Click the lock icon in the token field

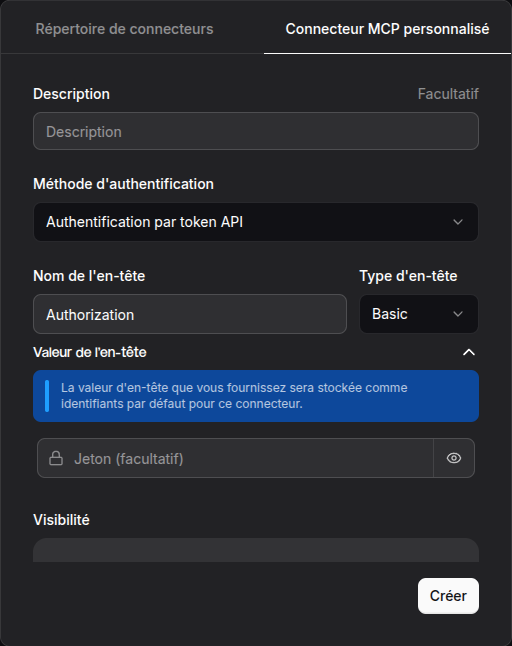[x=56, y=459]
